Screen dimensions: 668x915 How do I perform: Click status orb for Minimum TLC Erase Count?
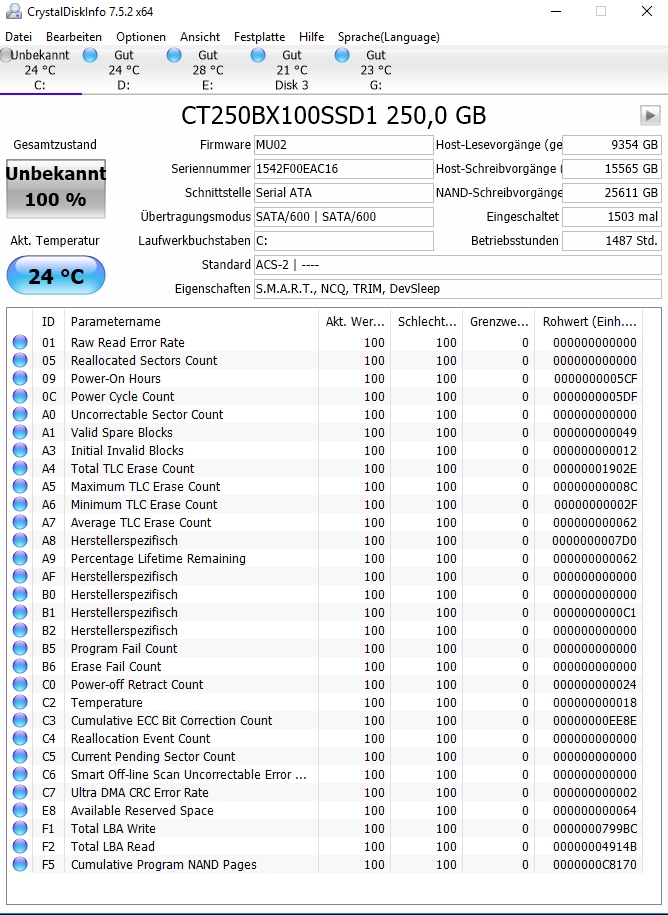tap(20, 504)
